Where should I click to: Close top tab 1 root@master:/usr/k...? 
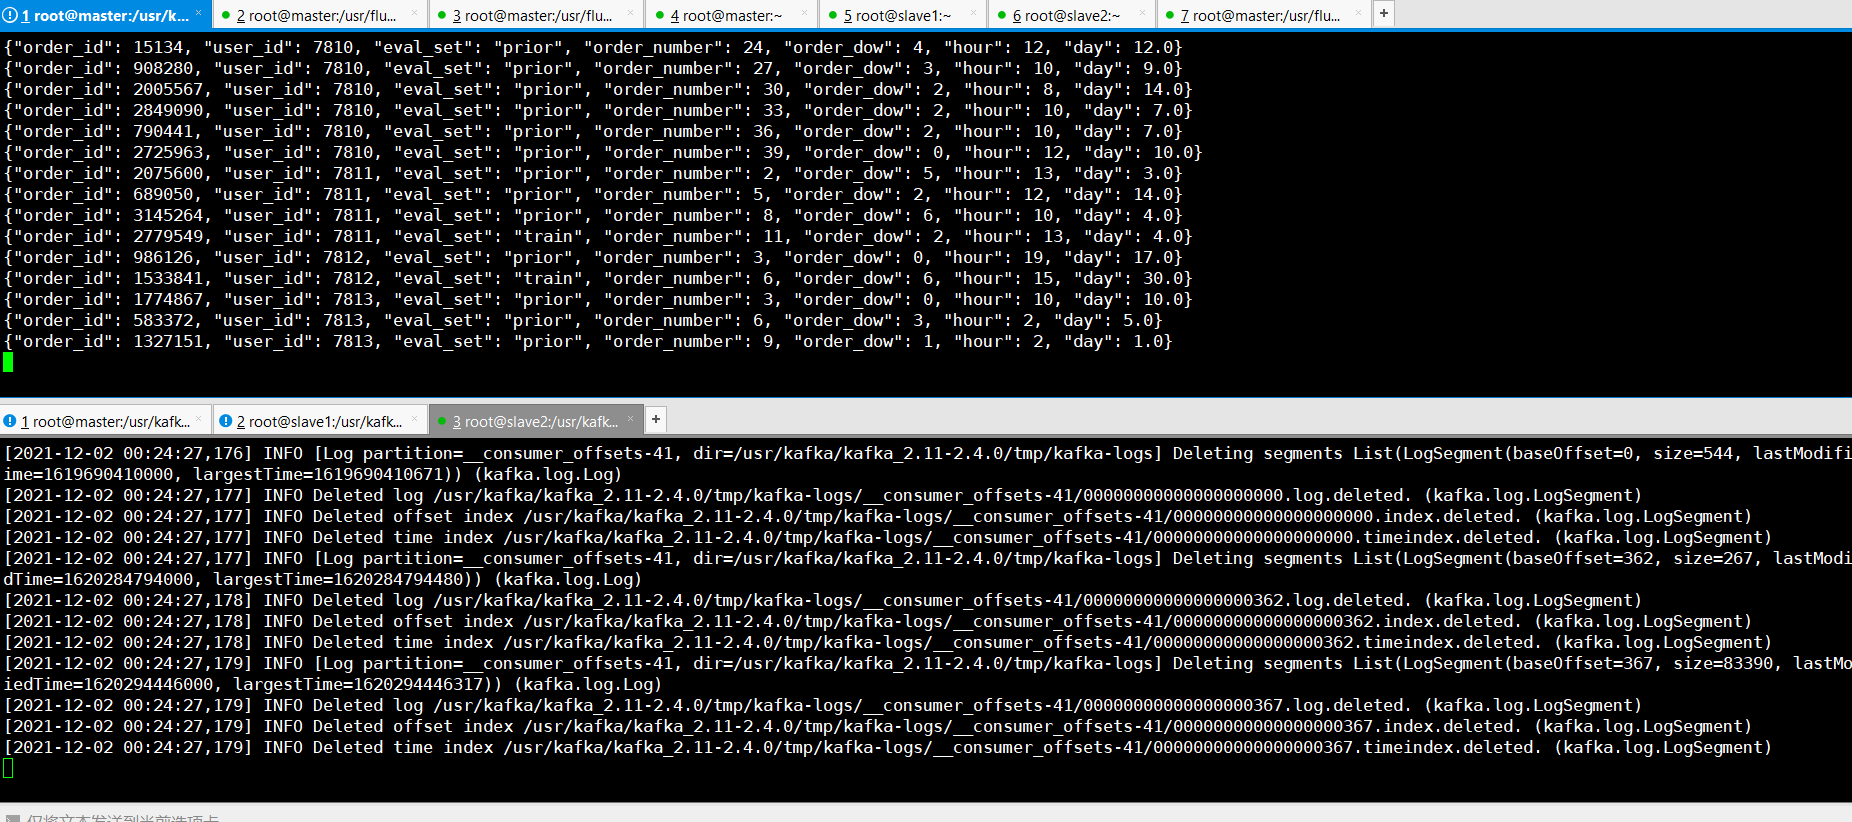[198, 14]
